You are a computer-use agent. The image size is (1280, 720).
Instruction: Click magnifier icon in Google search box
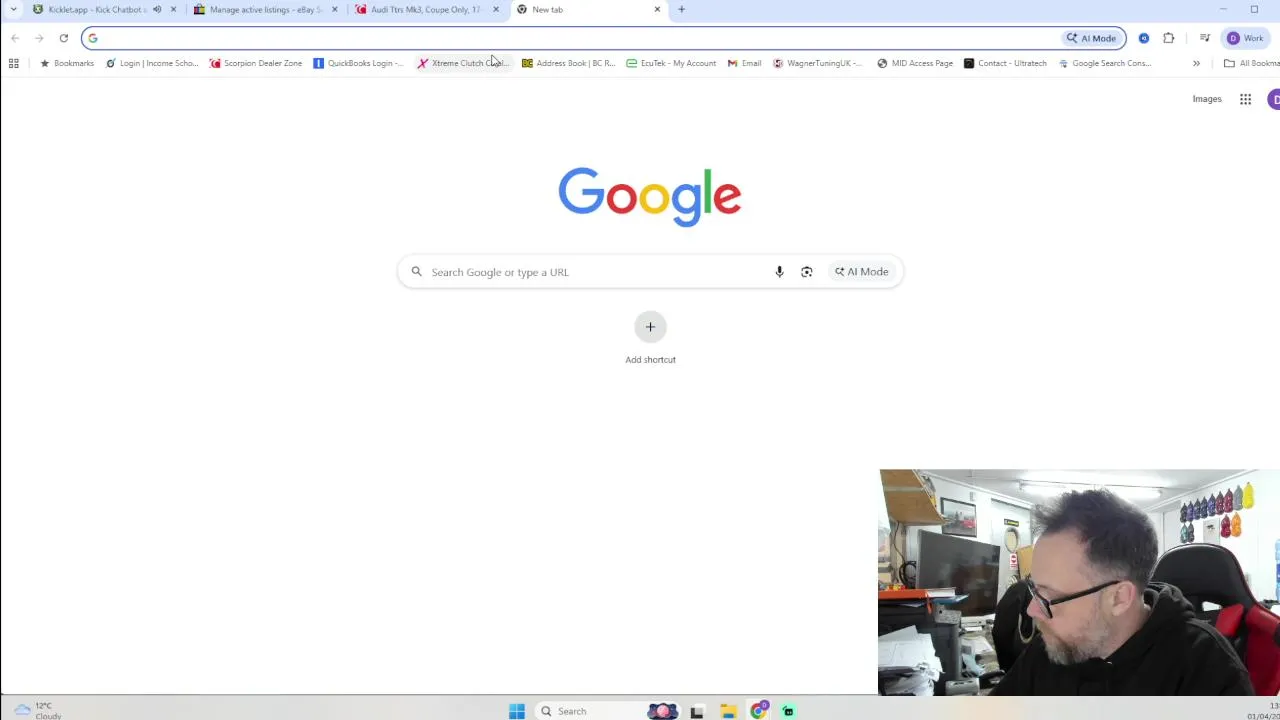click(x=417, y=272)
